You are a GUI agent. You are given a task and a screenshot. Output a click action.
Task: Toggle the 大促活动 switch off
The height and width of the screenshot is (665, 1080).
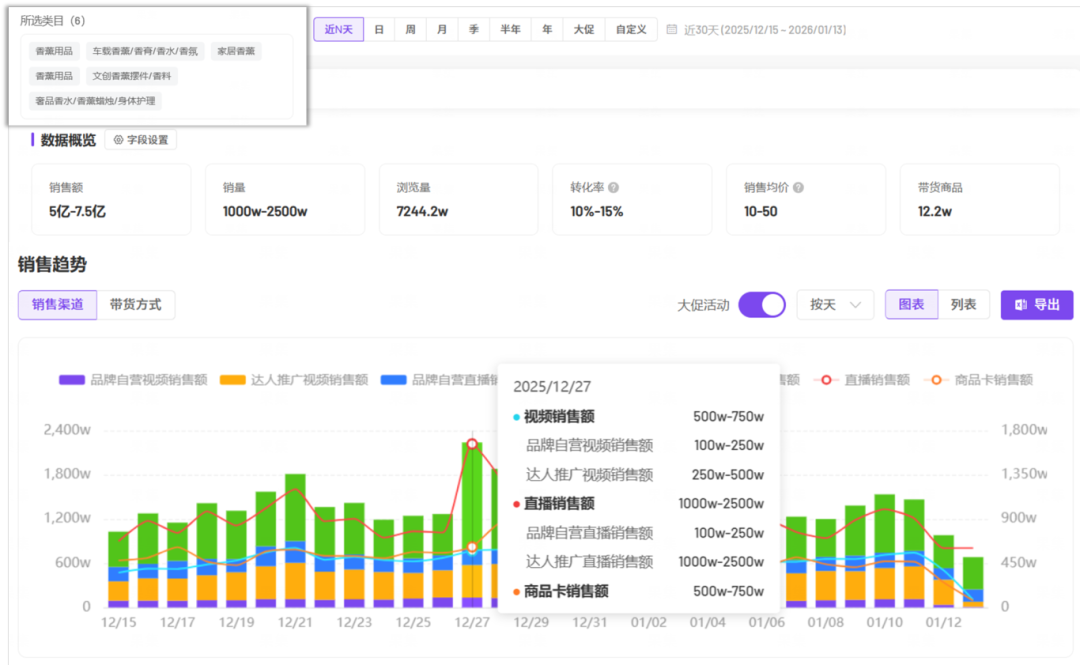[x=762, y=305]
